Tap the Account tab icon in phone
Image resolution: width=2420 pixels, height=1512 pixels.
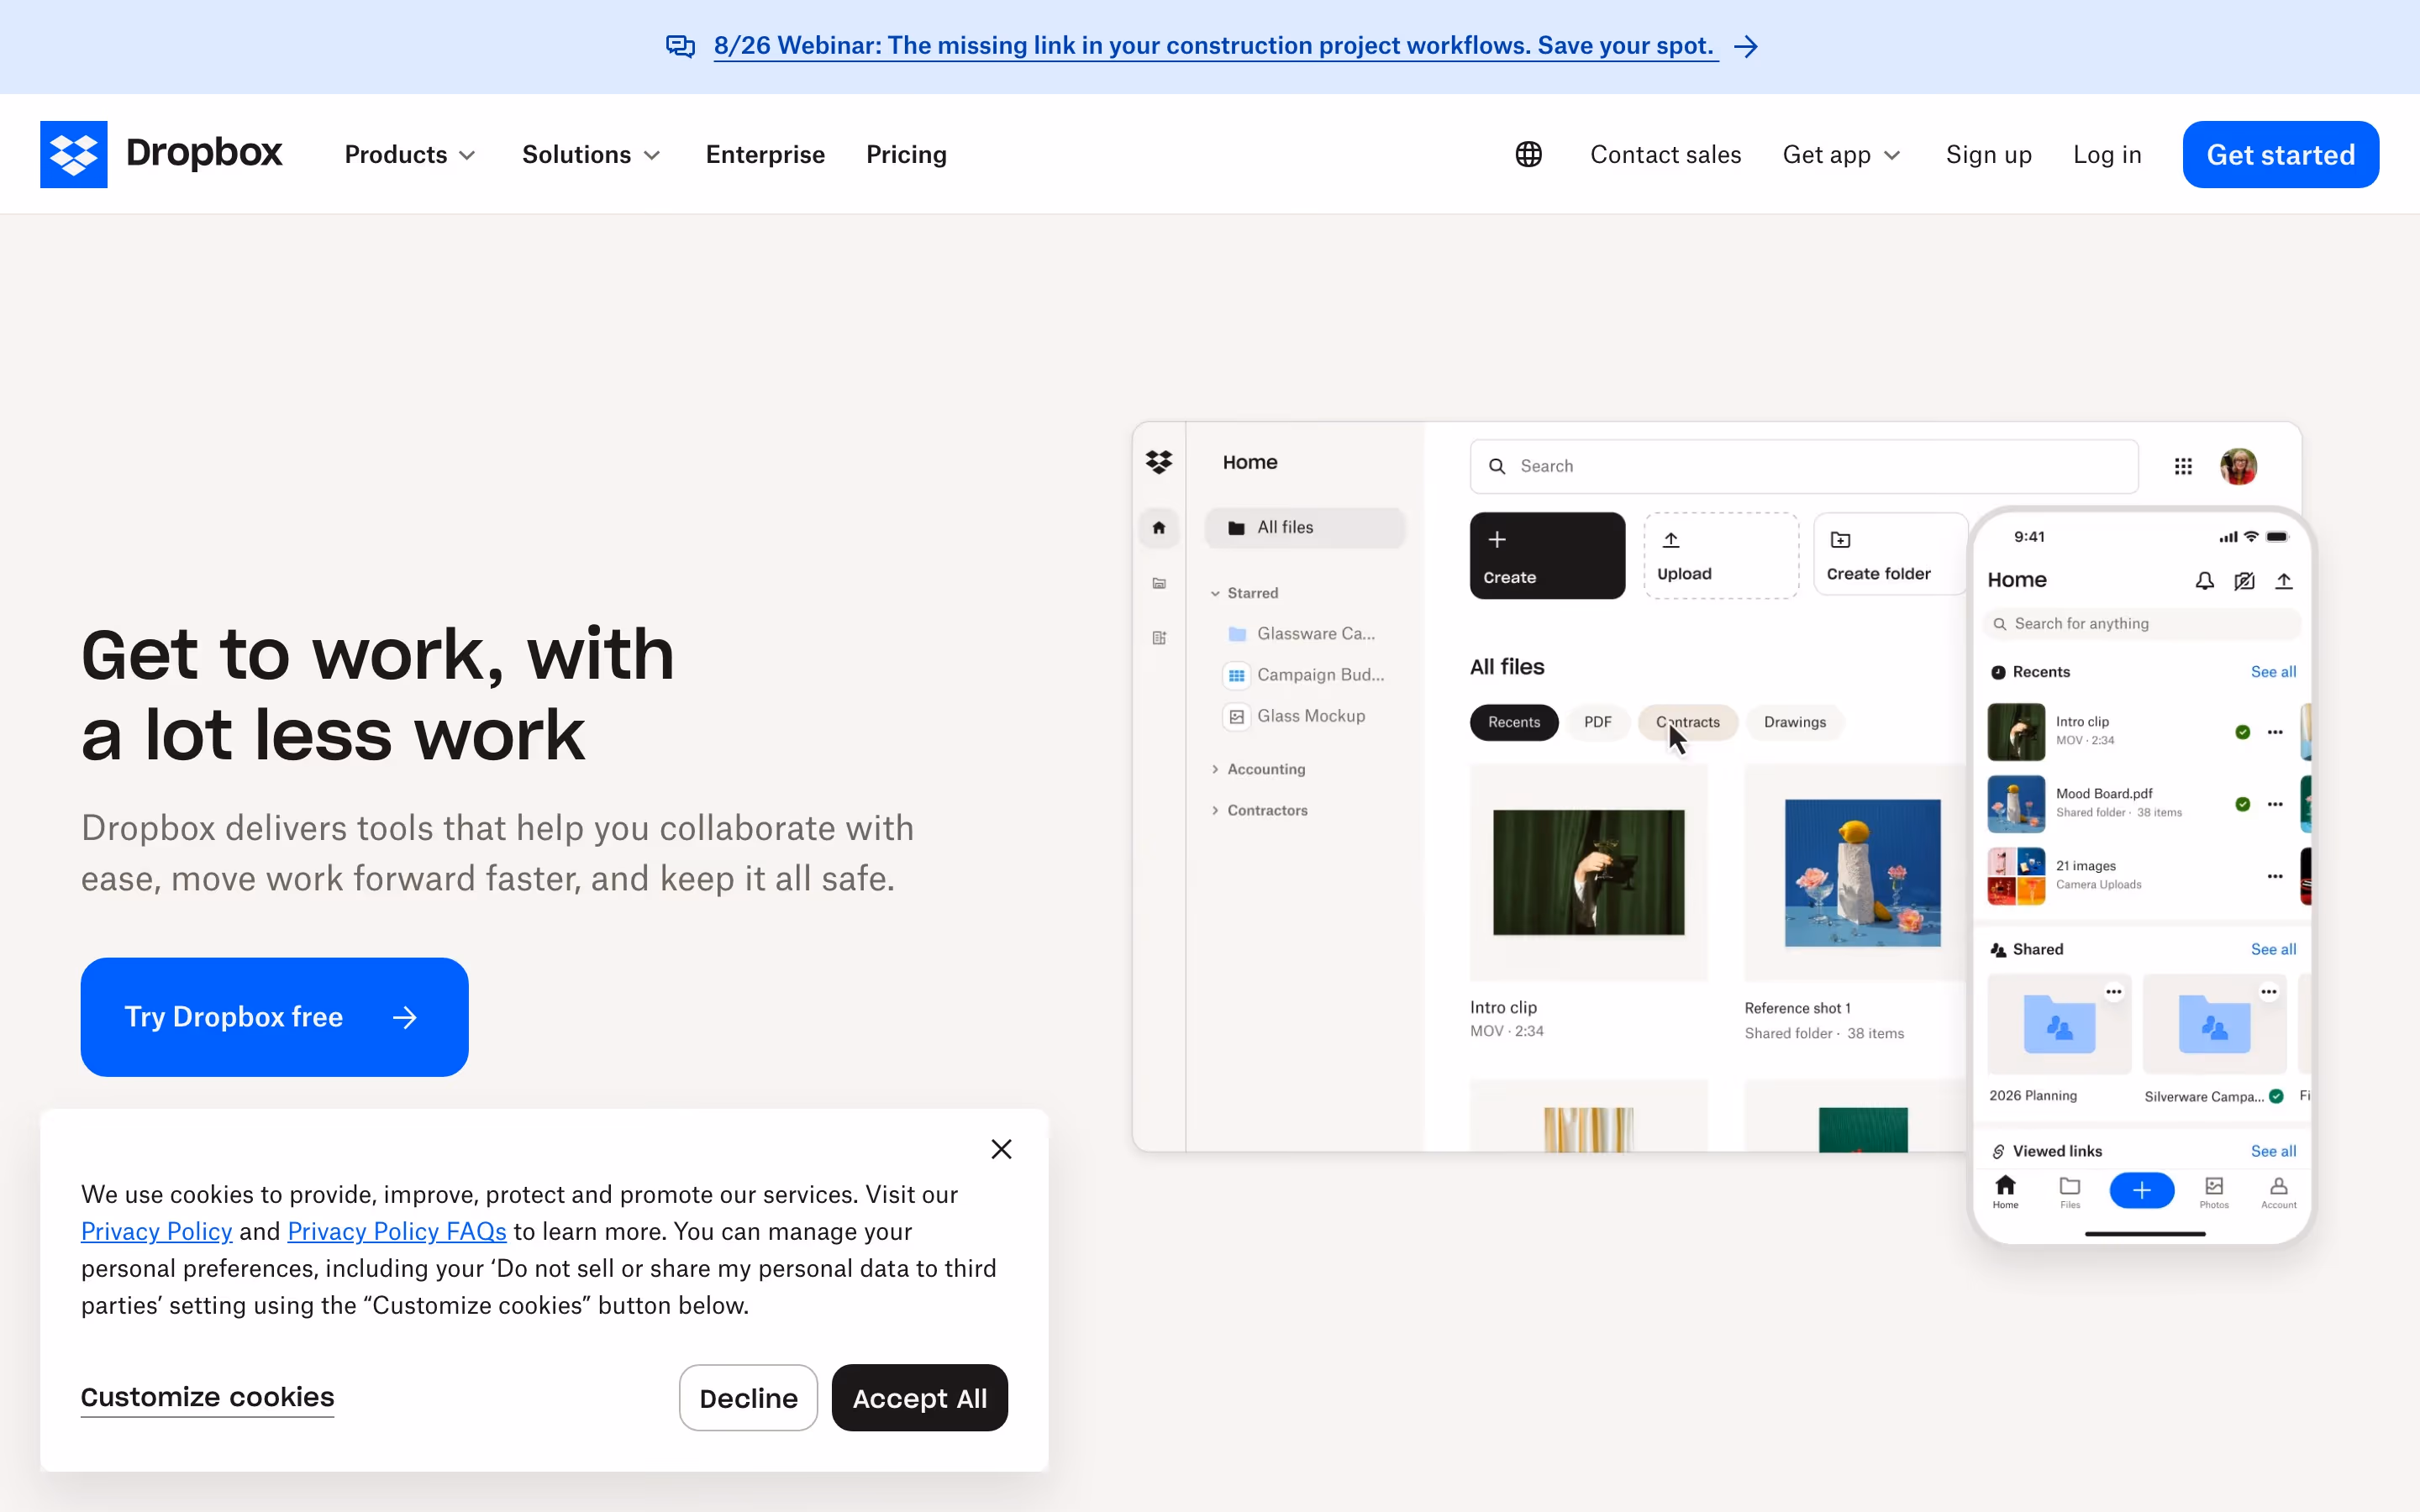pos(2278,1191)
